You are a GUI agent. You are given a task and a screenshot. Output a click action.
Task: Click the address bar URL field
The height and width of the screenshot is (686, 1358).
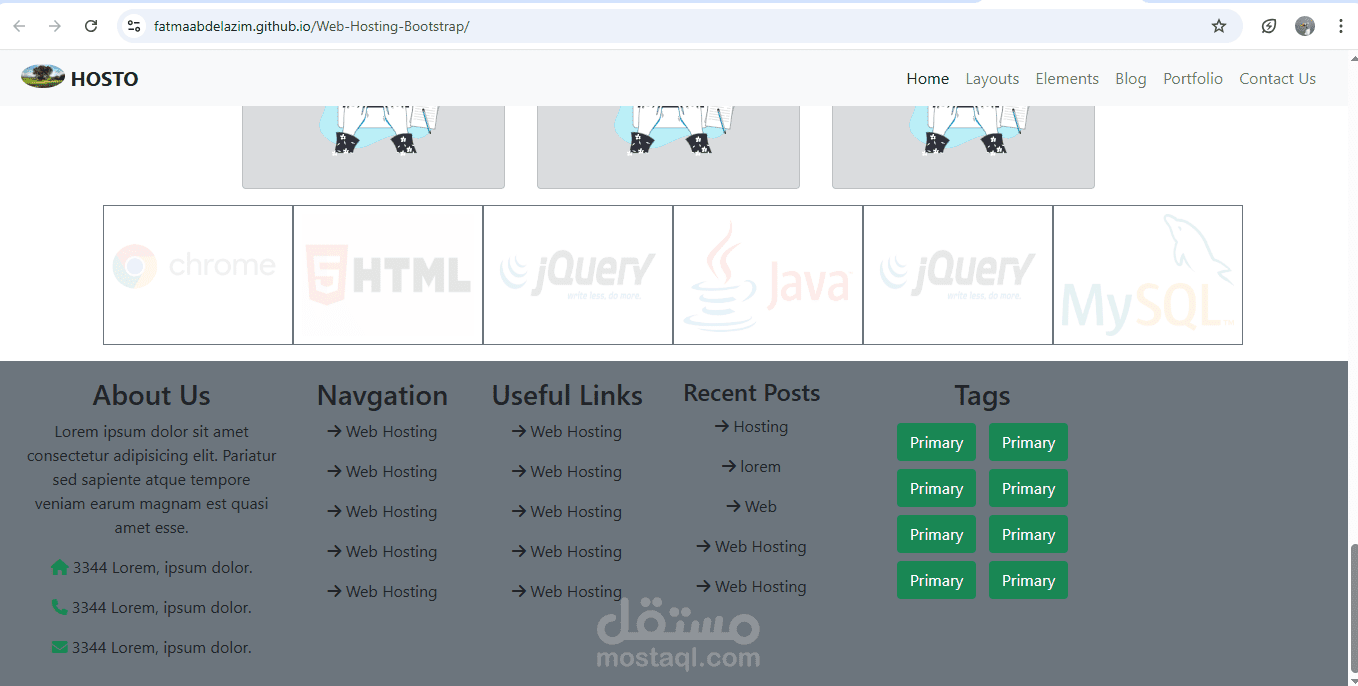(680, 26)
